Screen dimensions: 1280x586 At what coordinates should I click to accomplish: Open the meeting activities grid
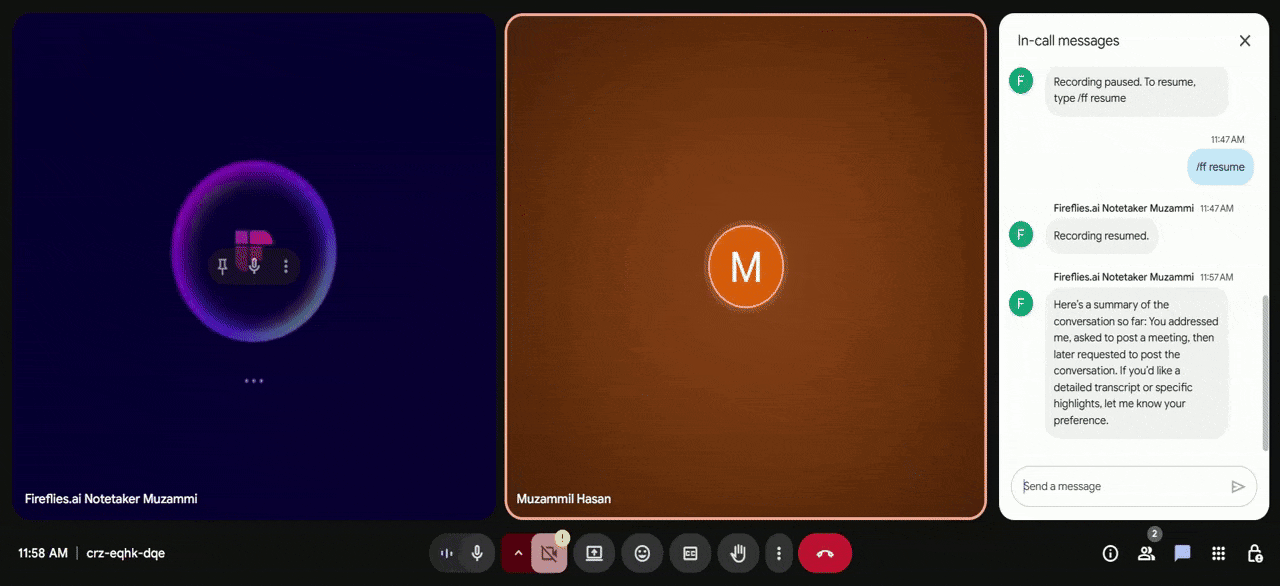[1218, 553]
